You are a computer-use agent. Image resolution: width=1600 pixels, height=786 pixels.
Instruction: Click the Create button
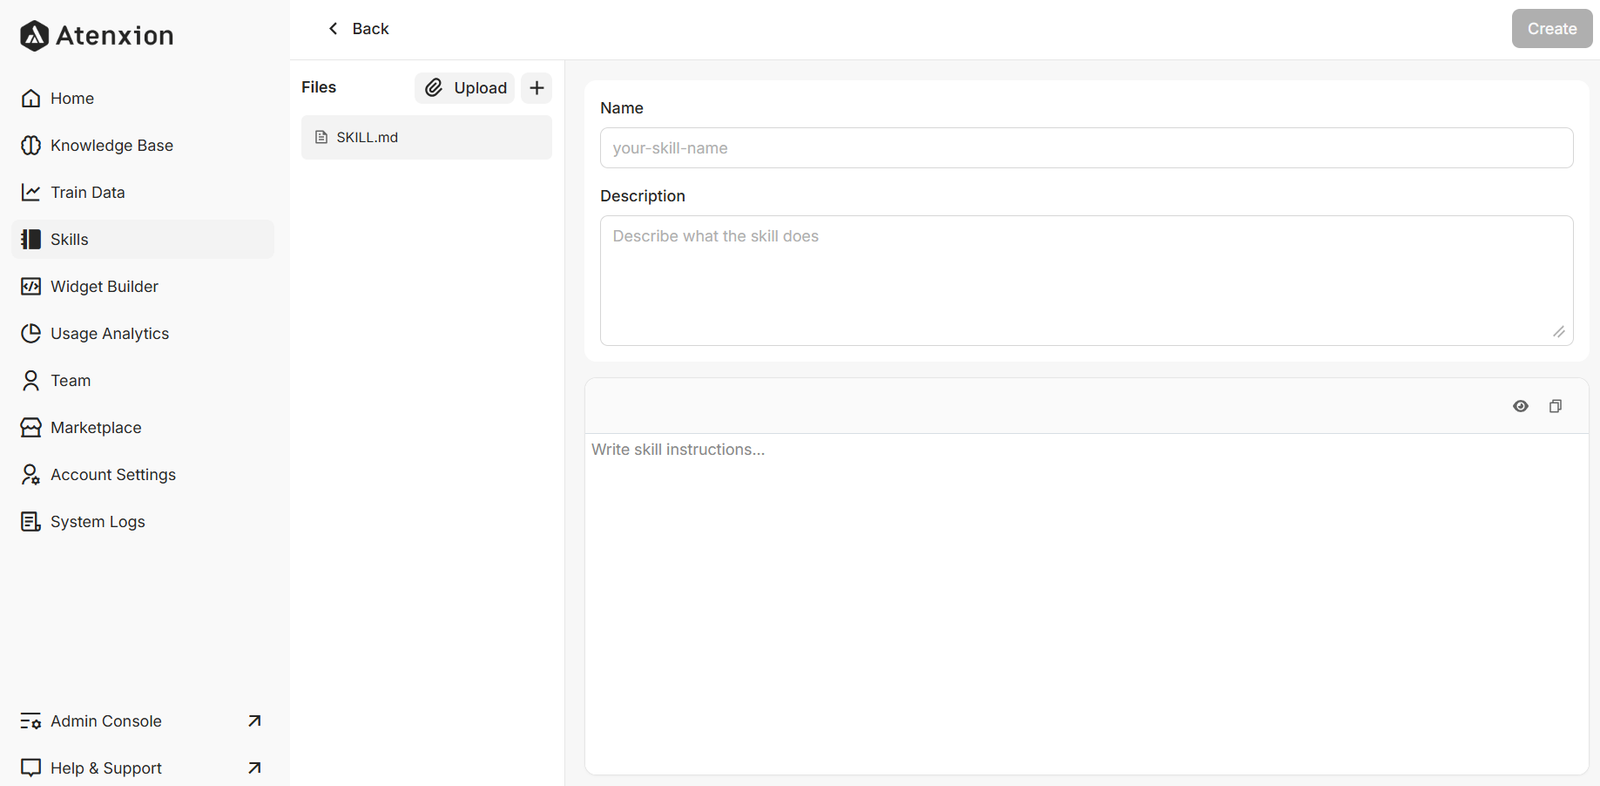[x=1552, y=29]
